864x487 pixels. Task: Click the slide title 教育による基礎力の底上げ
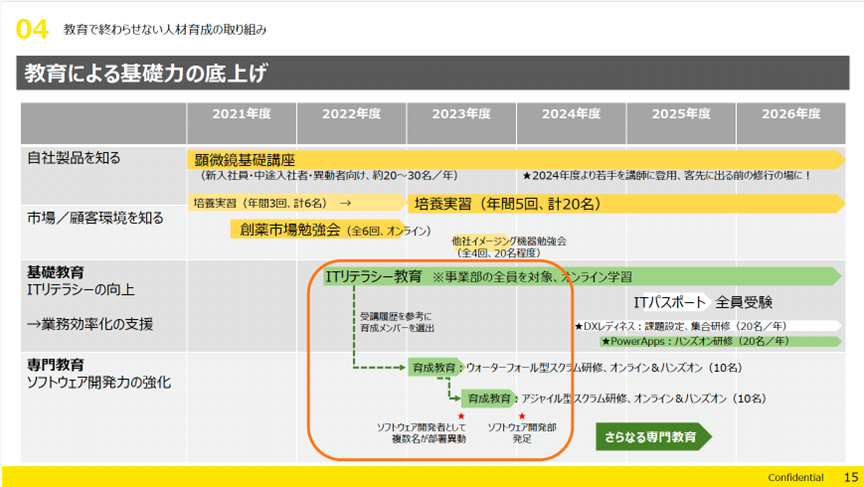tap(145, 72)
